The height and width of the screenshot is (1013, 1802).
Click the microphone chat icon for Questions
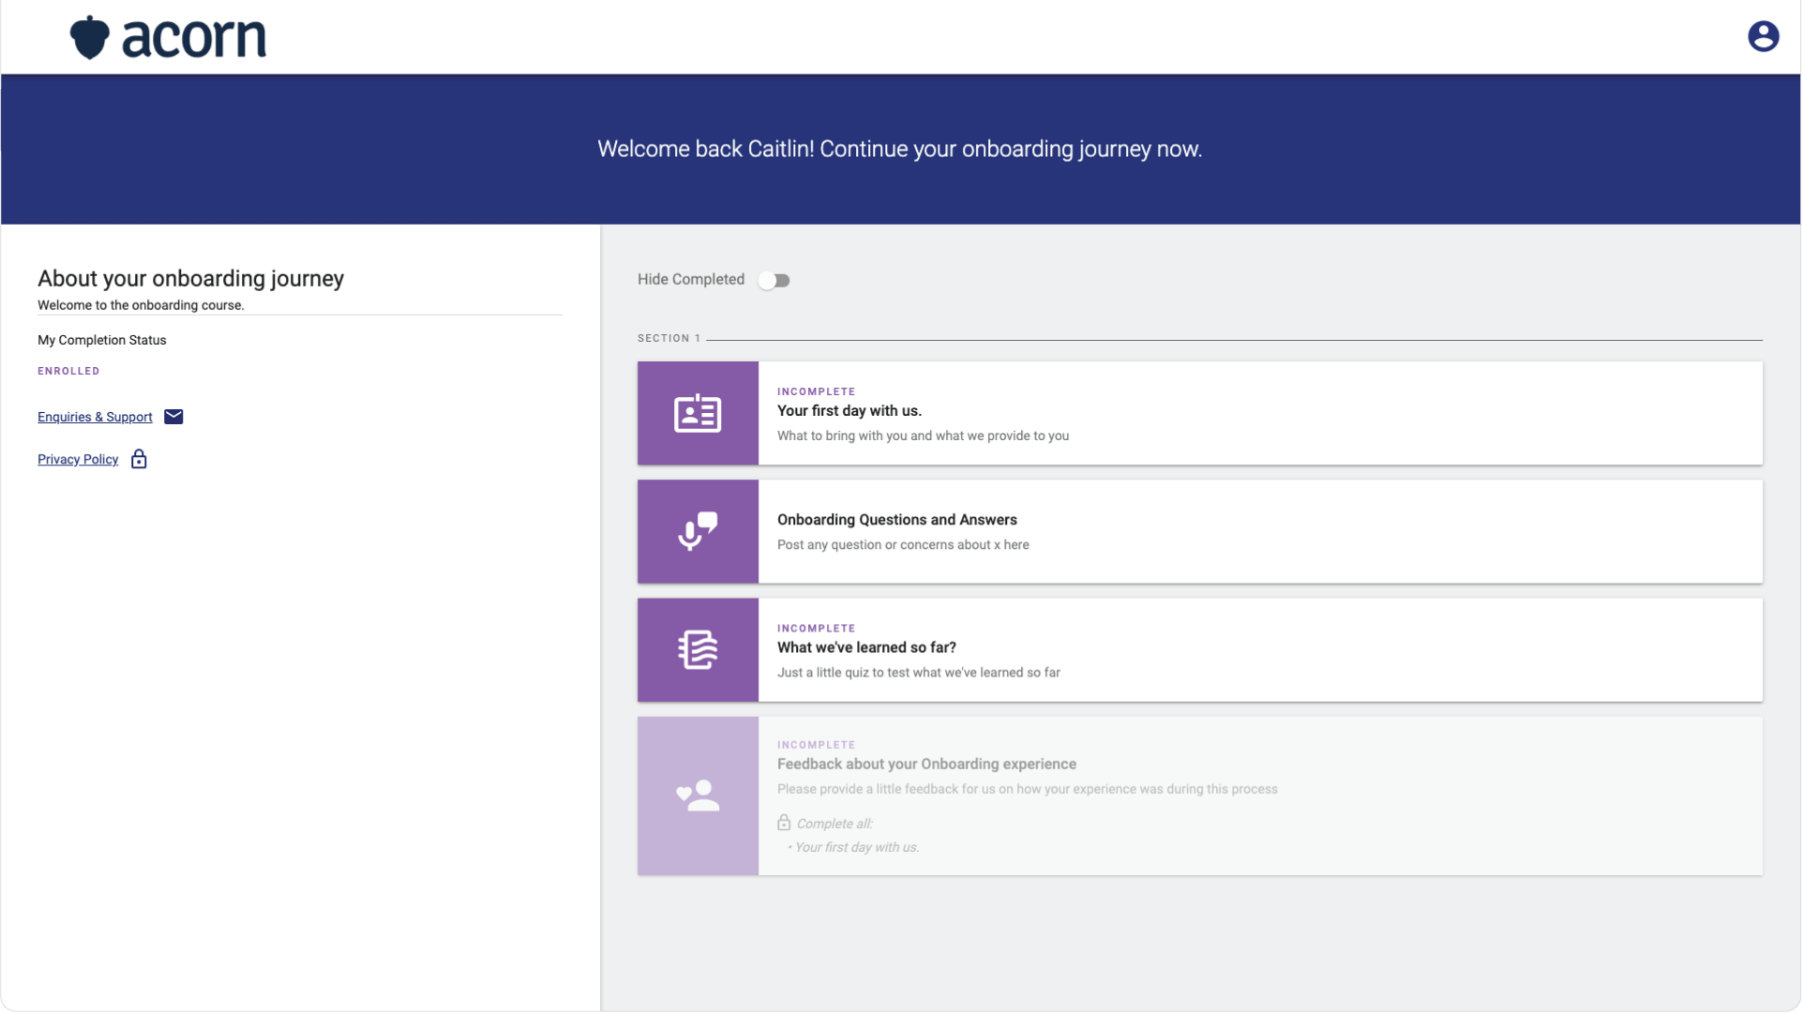pos(697,531)
